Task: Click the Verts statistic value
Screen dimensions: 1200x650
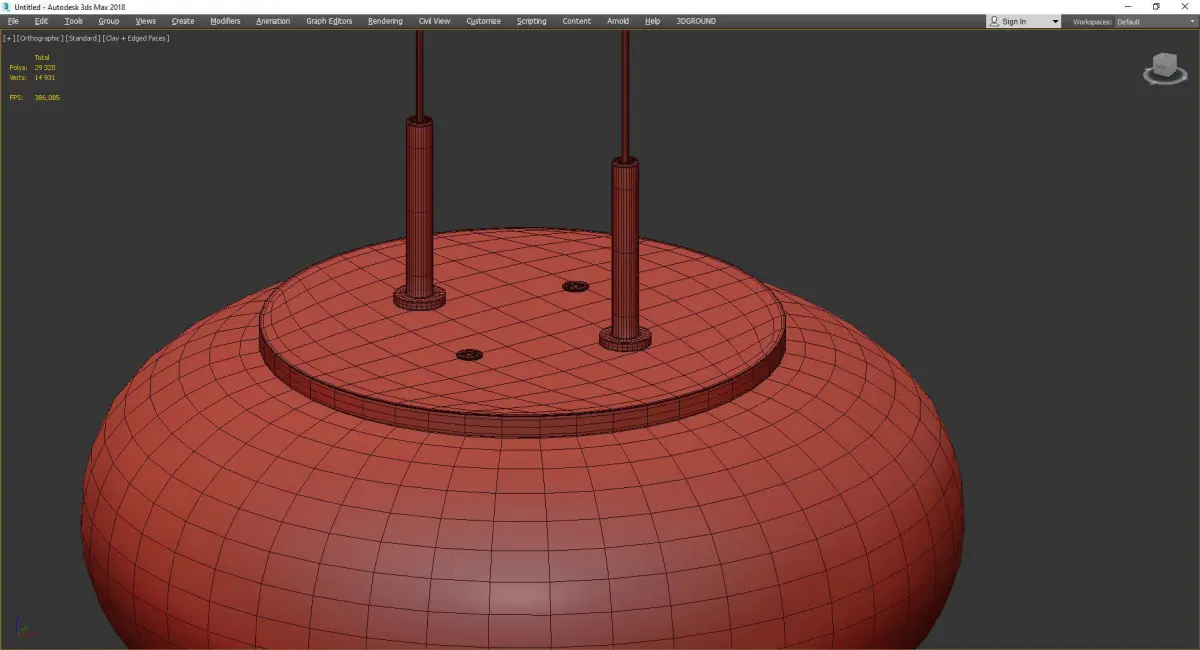Action: click(44, 77)
